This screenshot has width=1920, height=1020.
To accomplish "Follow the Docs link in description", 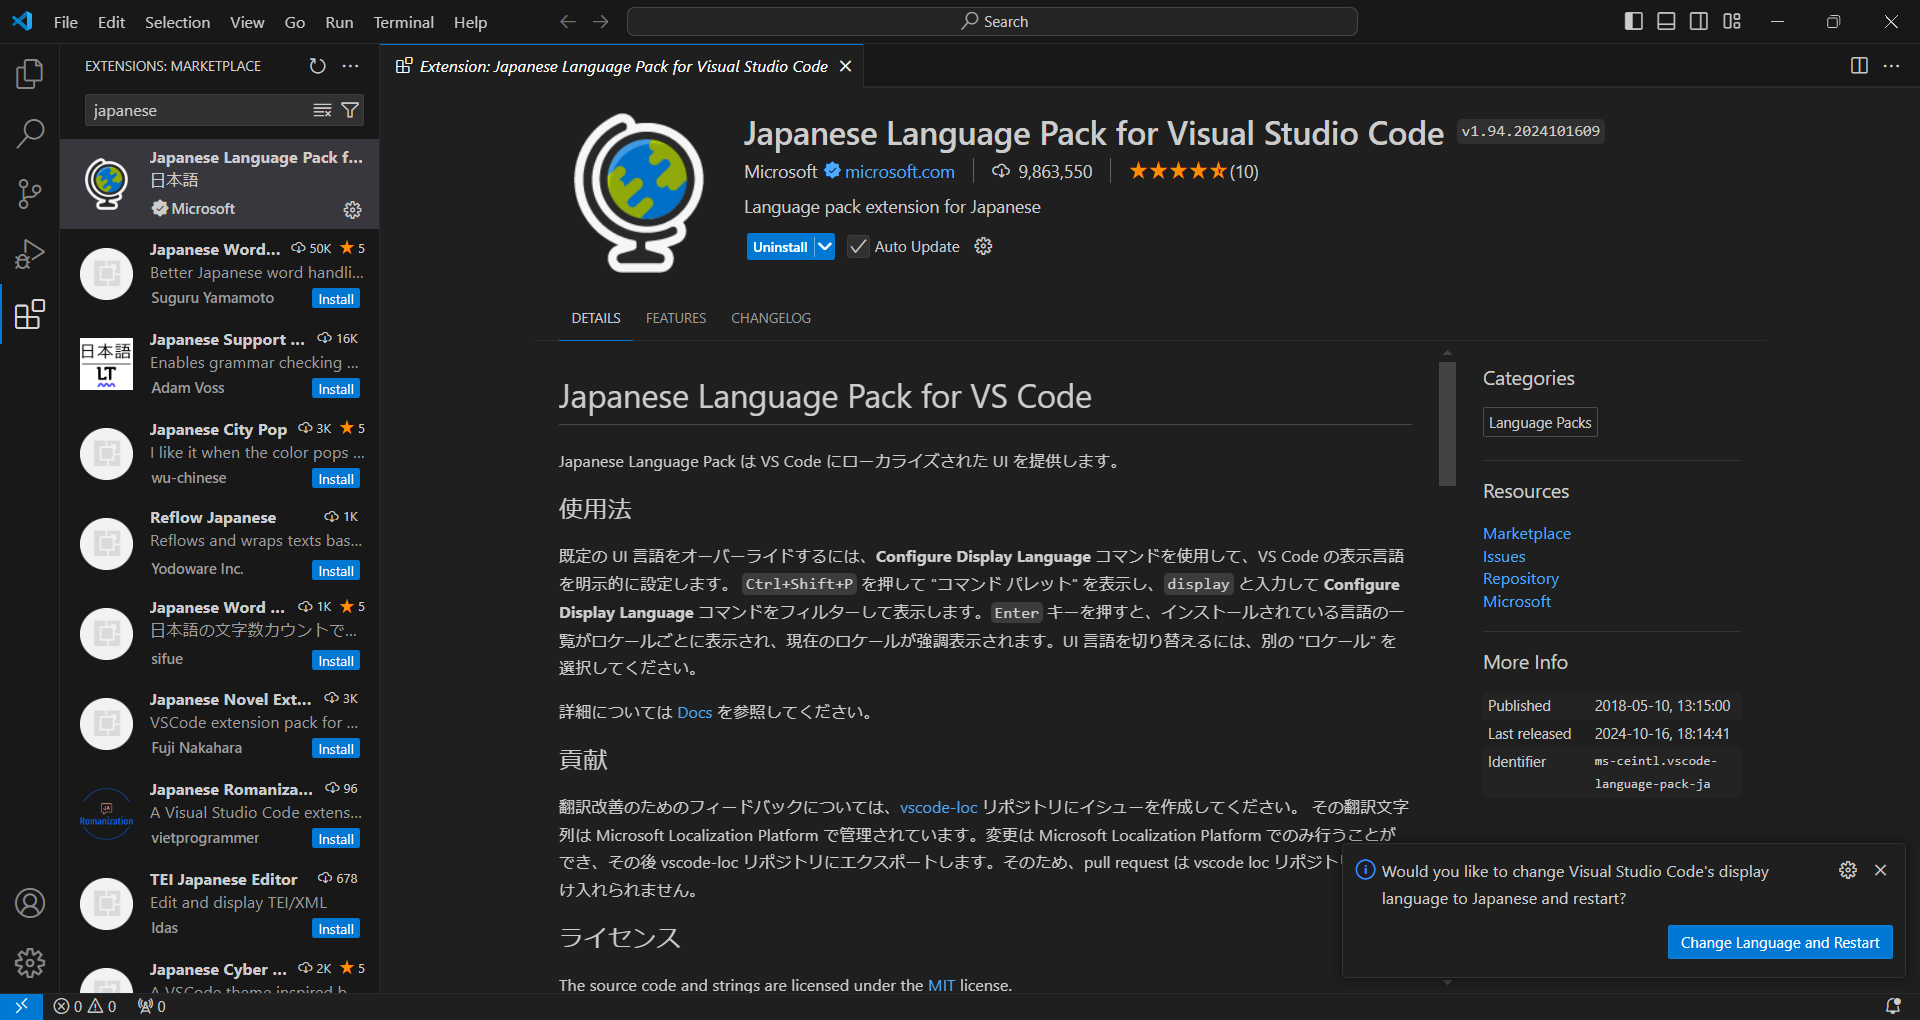I will click(694, 712).
